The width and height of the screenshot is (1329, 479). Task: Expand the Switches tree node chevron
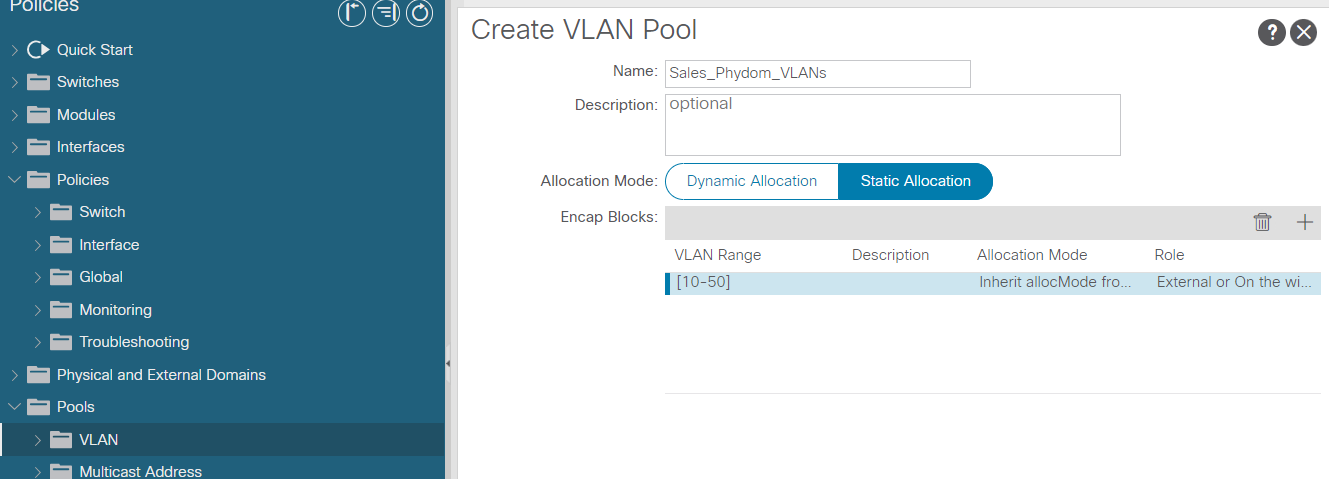pos(14,82)
